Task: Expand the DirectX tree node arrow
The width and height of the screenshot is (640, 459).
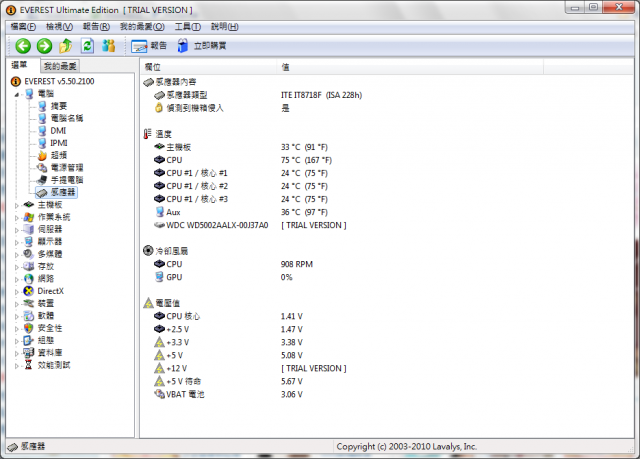Action: coord(17,291)
